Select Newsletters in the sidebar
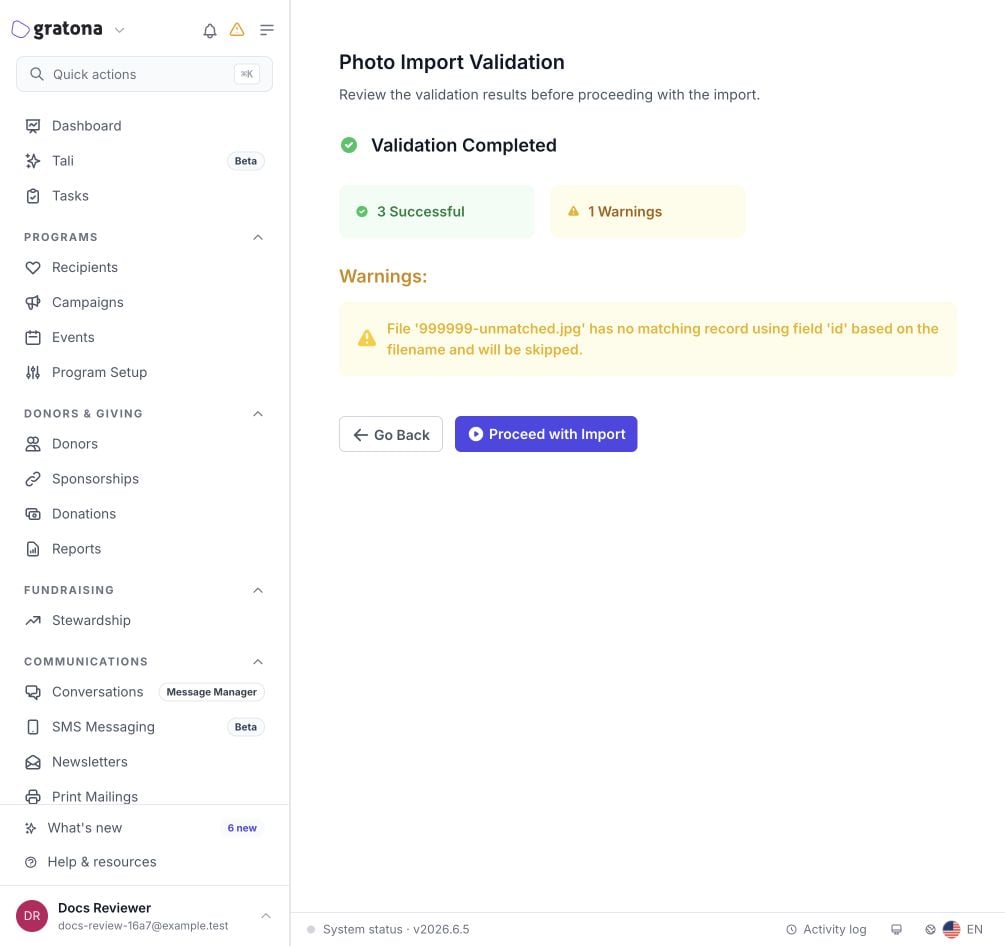1005x946 pixels. [144, 762]
